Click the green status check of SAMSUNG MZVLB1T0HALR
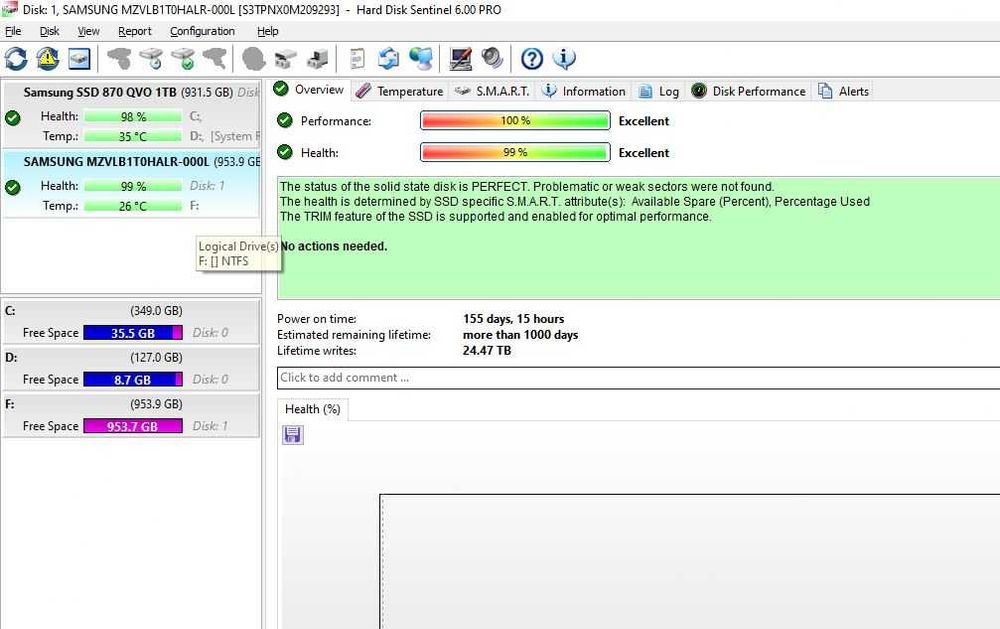Image resolution: width=1000 pixels, height=629 pixels. click(x=13, y=187)
